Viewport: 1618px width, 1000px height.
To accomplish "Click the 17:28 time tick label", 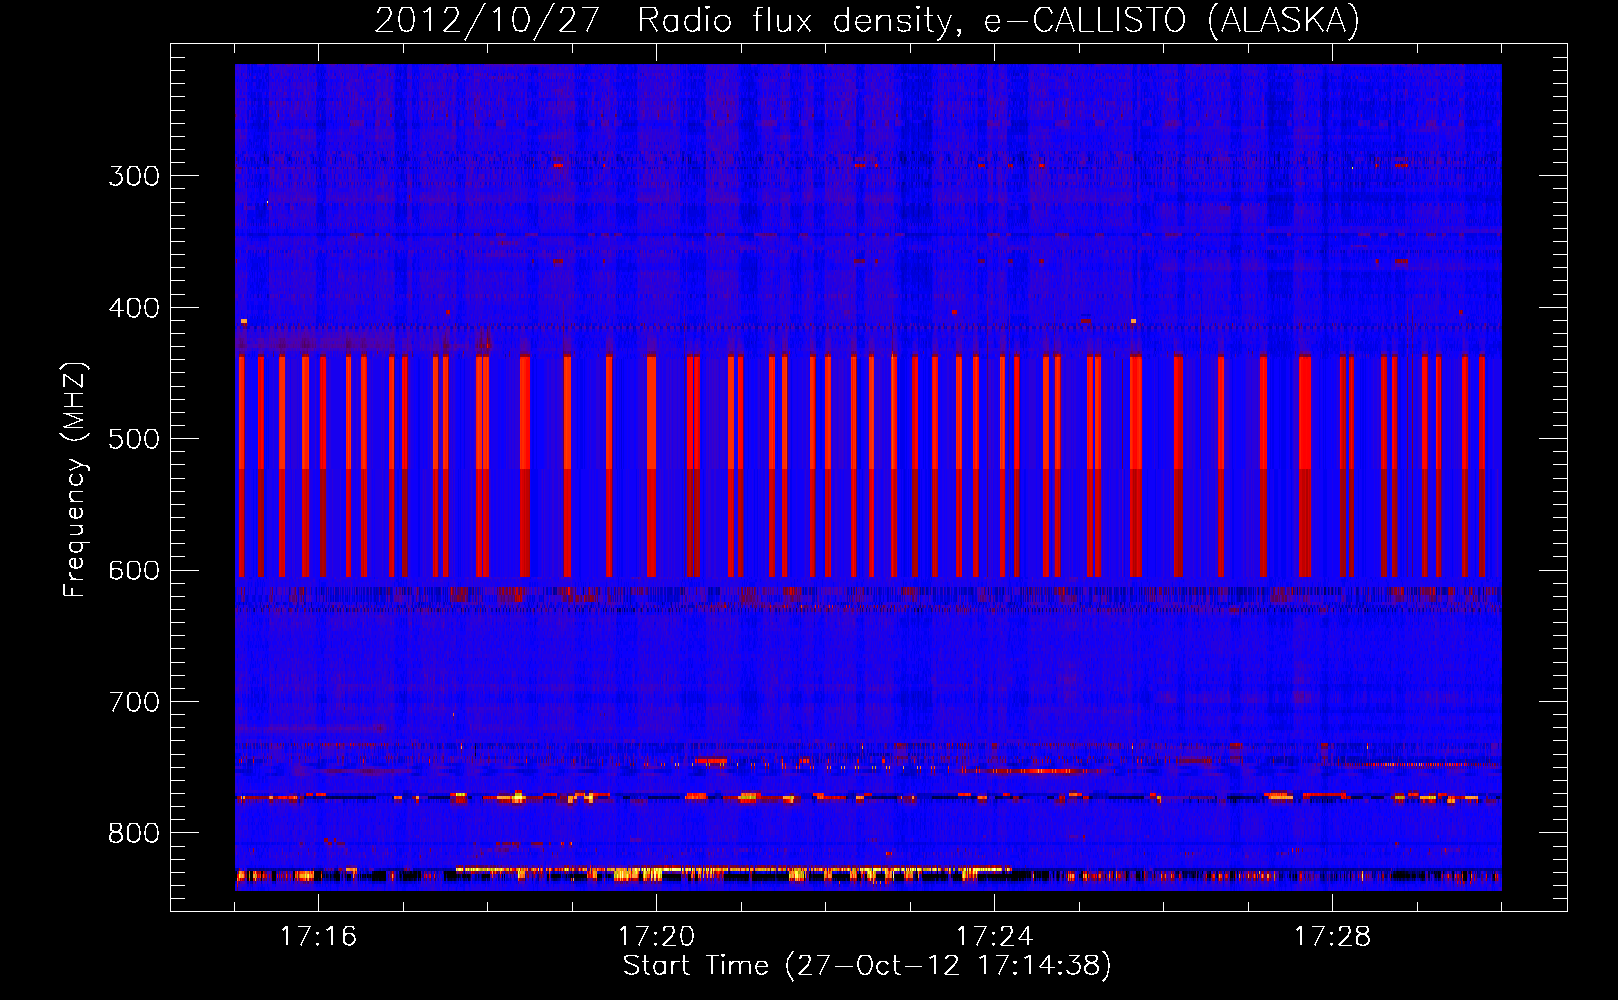I will click(1332, 936).
